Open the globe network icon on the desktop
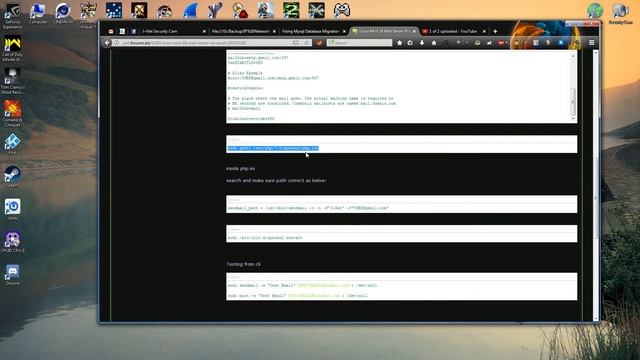Viewport: 640px width, 360px height. tap(595, 11)
